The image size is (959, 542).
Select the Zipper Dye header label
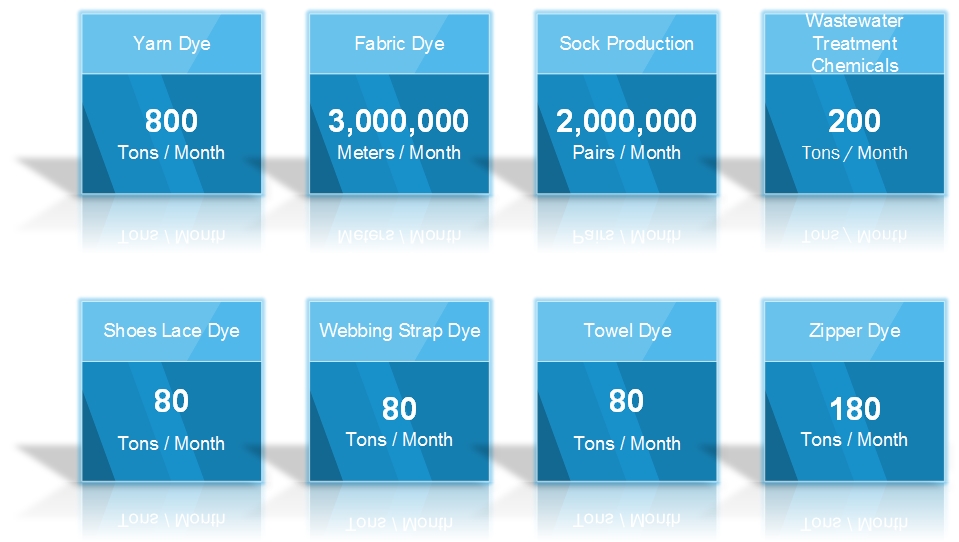pos(854,331)
